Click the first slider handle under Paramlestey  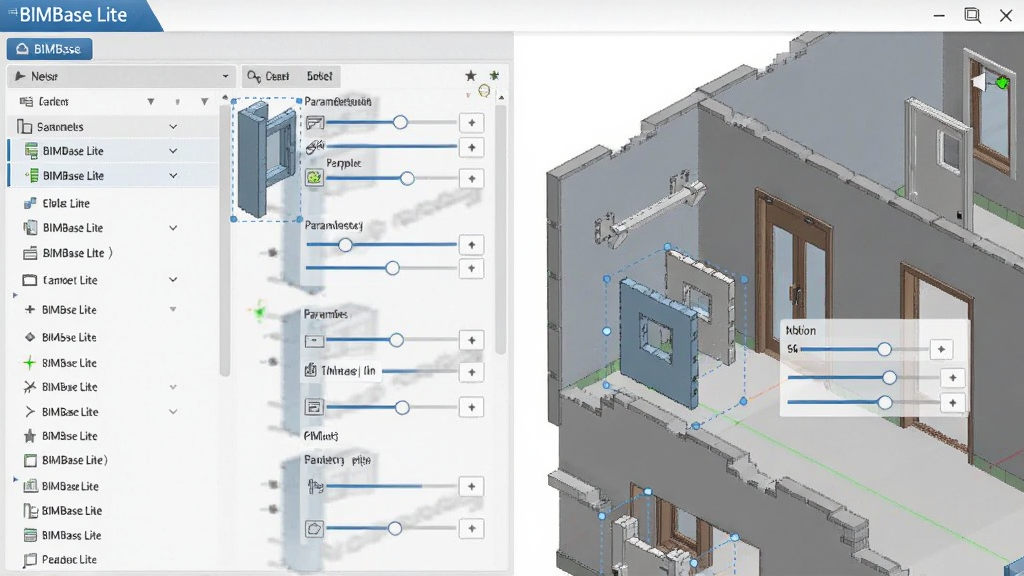pos(345,245)
